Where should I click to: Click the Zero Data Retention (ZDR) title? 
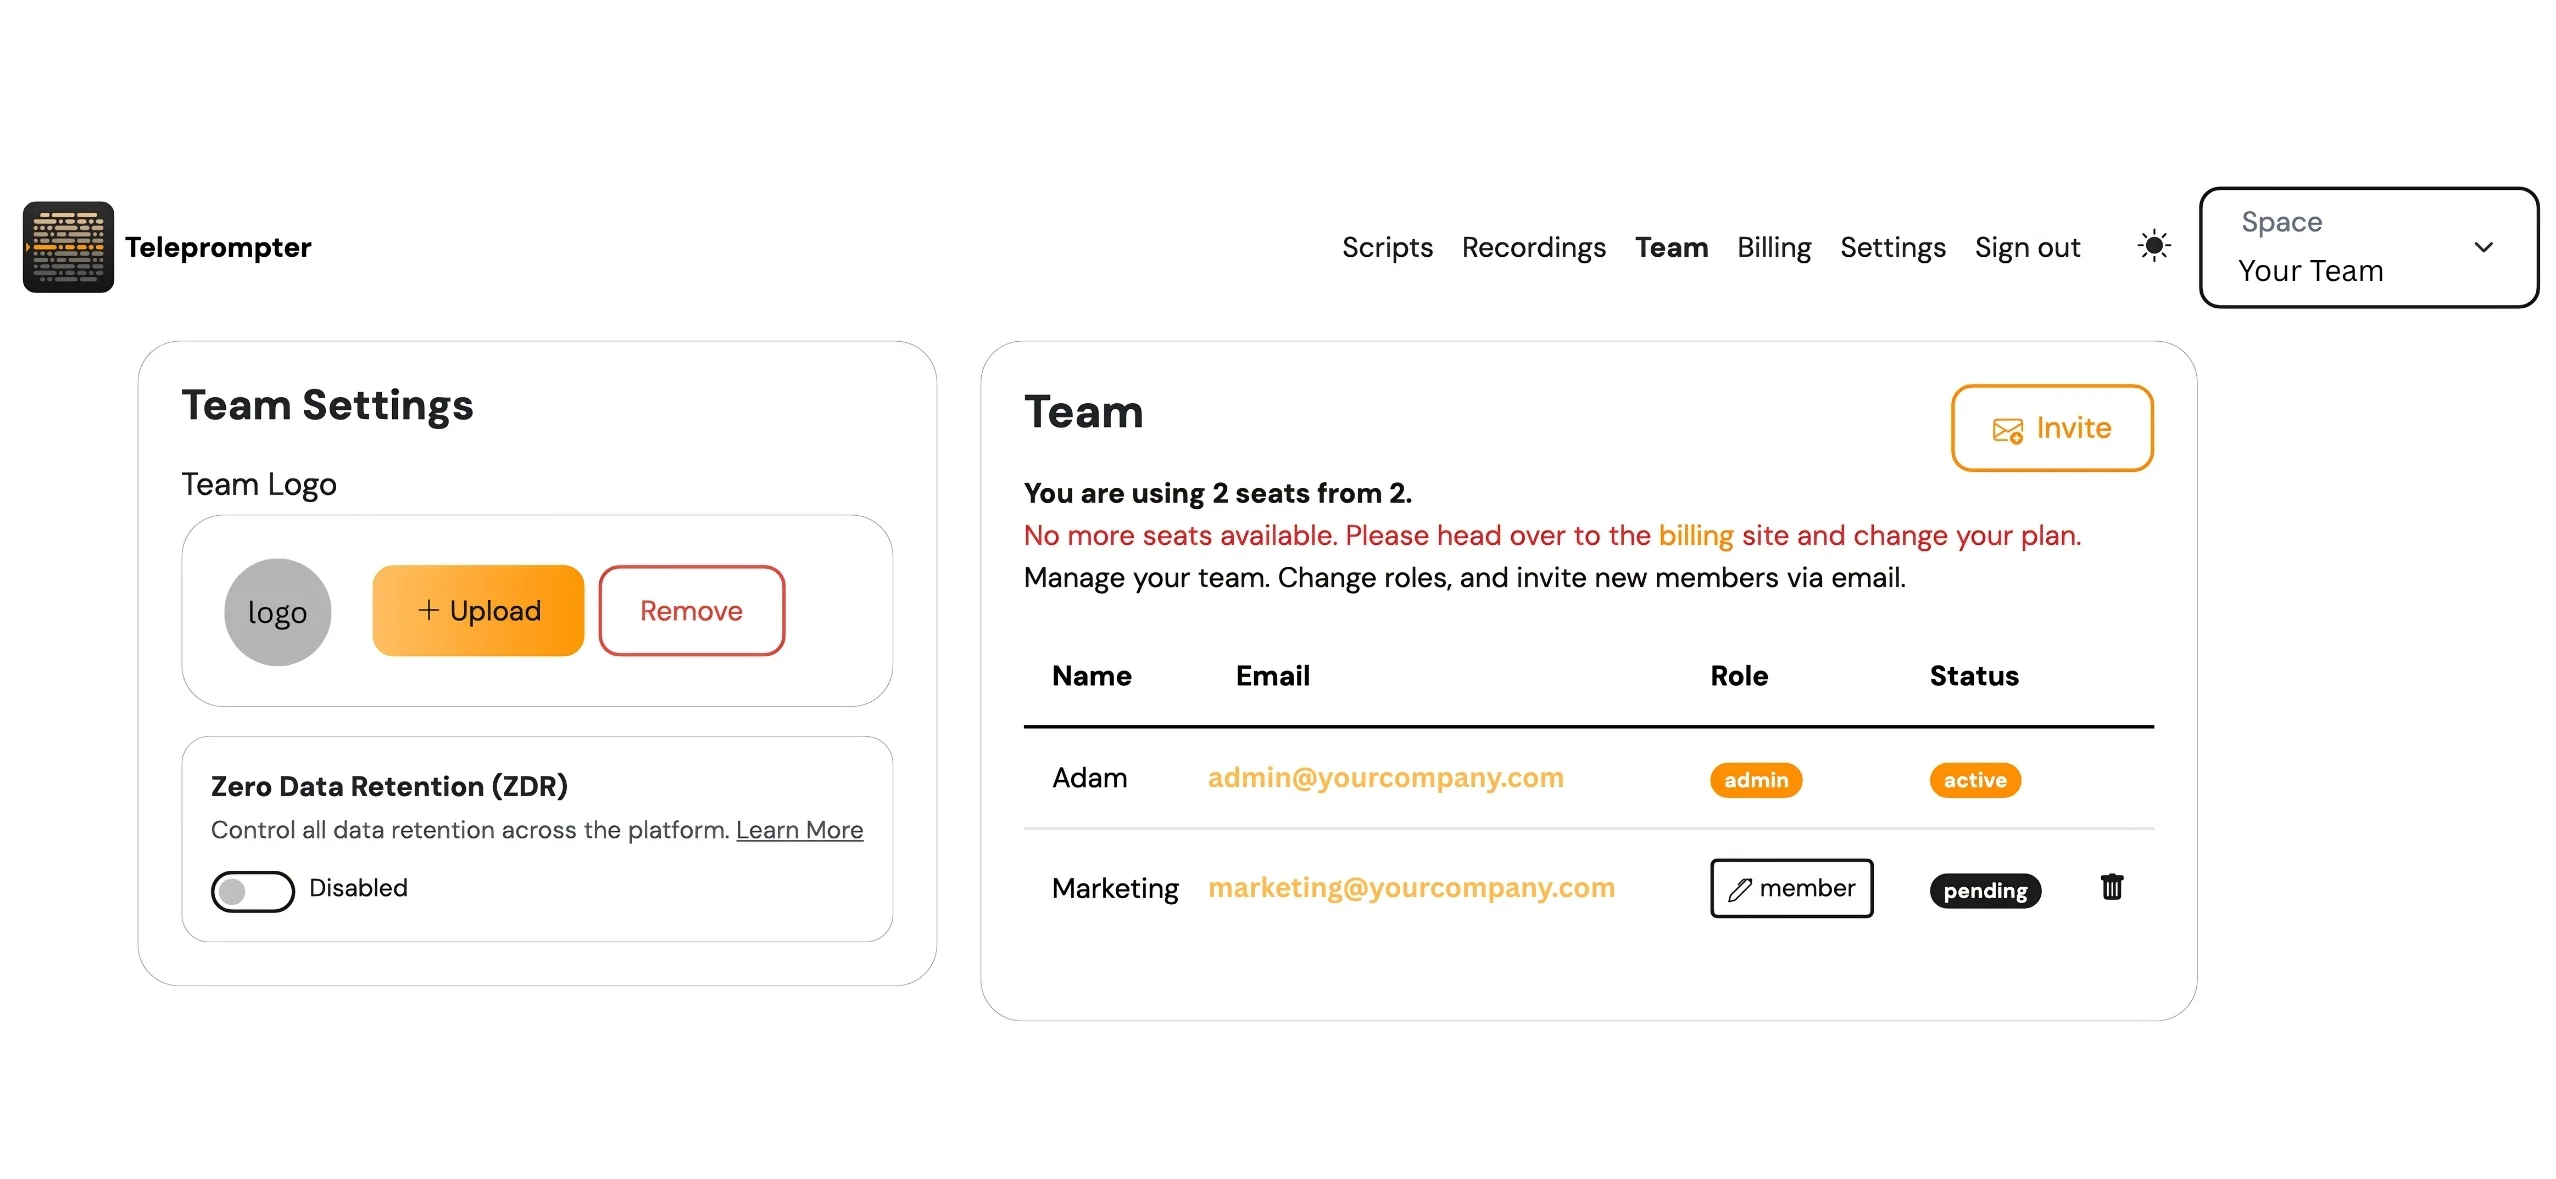coord(389,786)
